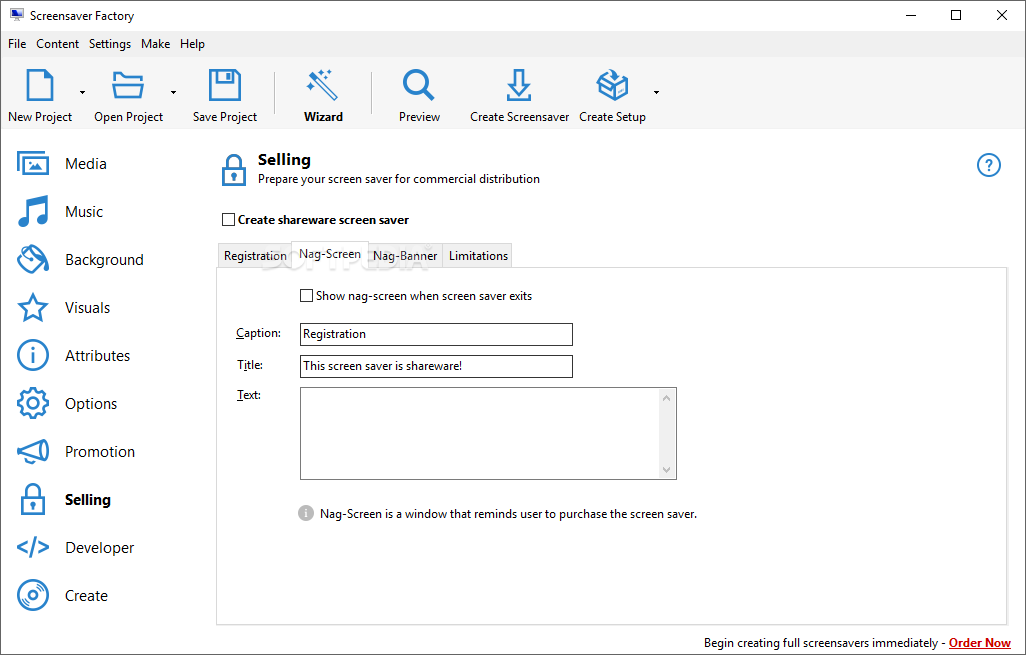Click the Create Screensaver download icon

(519, 85)
